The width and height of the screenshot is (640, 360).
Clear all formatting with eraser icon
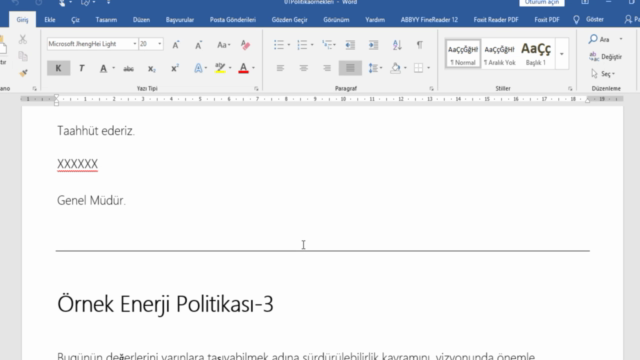coord(245,44)
